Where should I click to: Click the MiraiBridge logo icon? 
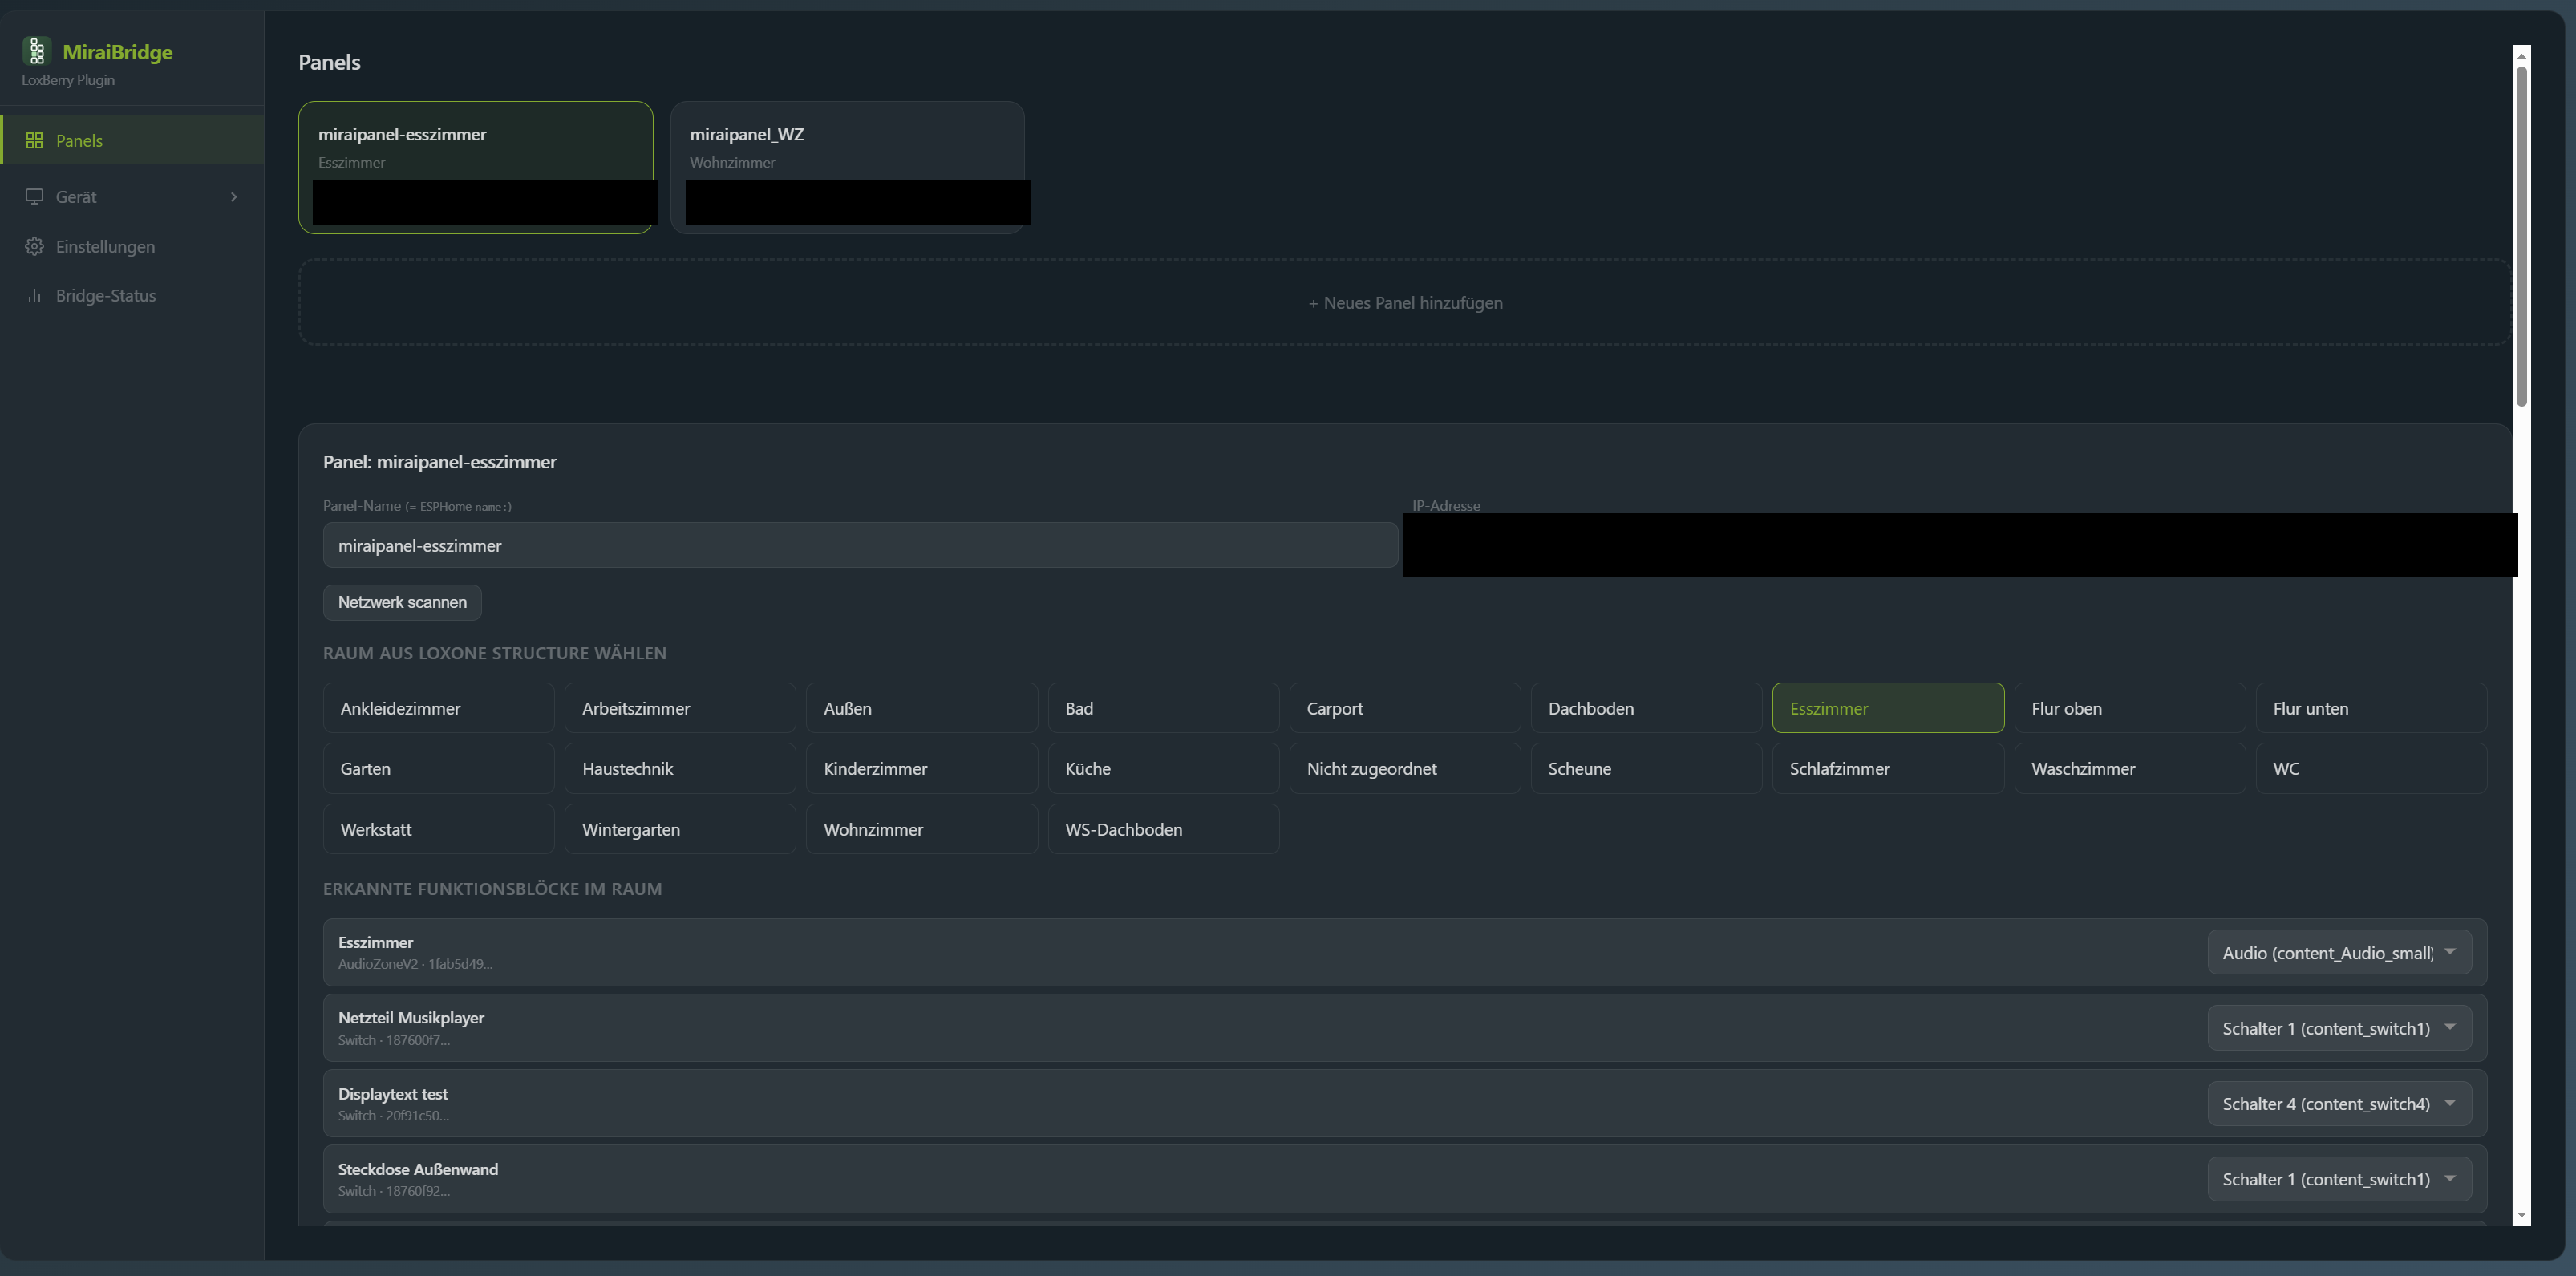[36, 50]
